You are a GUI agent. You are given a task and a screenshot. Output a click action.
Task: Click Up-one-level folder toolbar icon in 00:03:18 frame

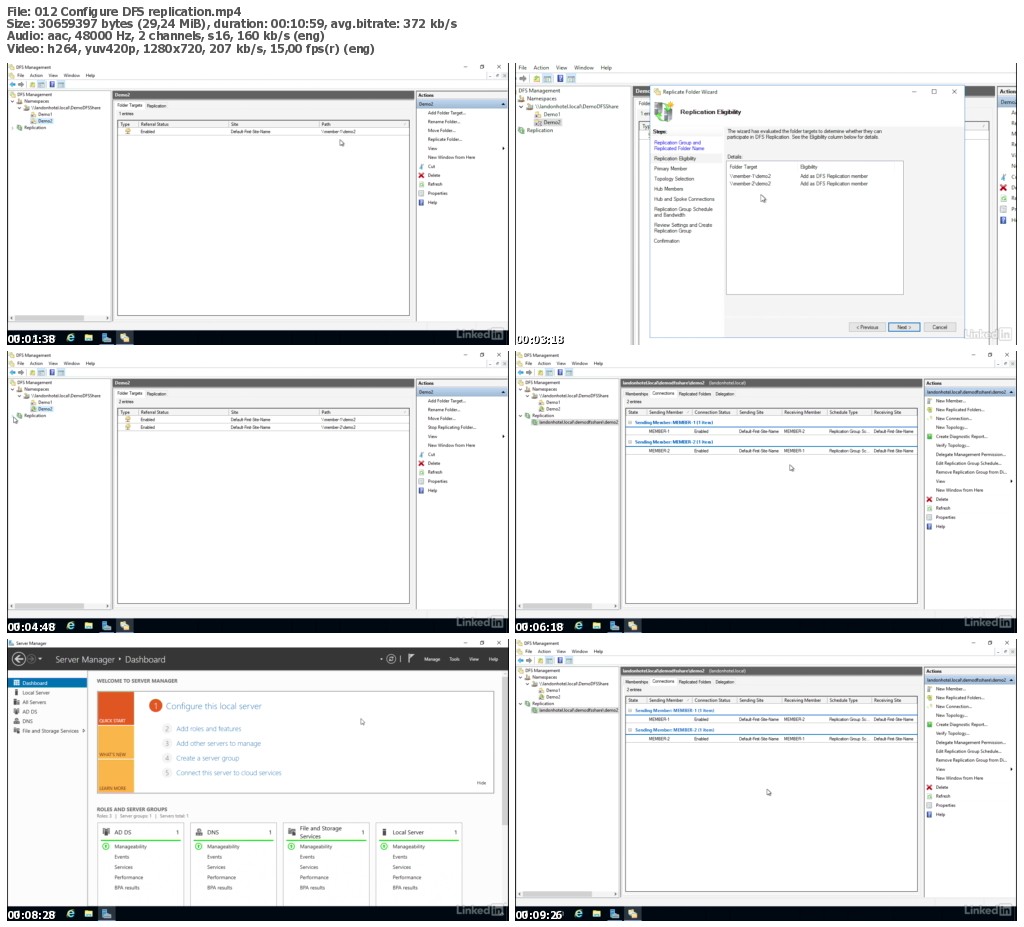[536, 78]
